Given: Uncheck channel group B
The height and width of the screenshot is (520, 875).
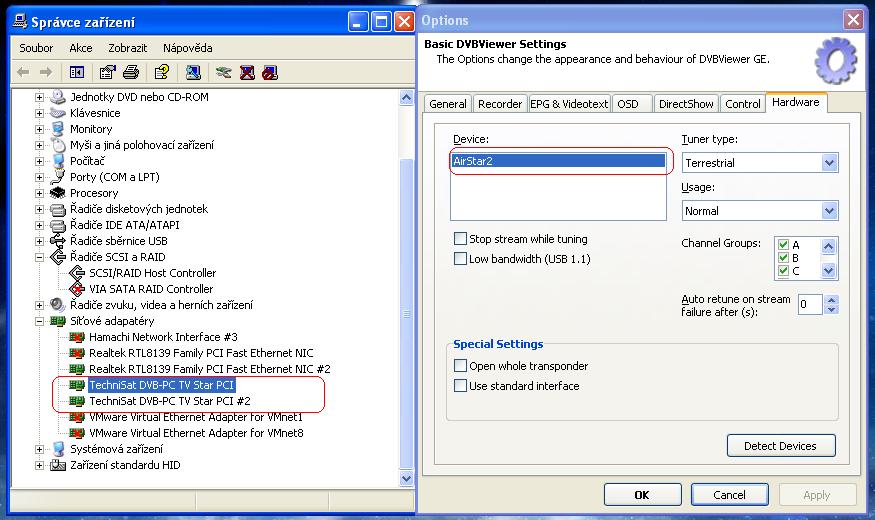Looking at the screenshot, I should 783,258.
